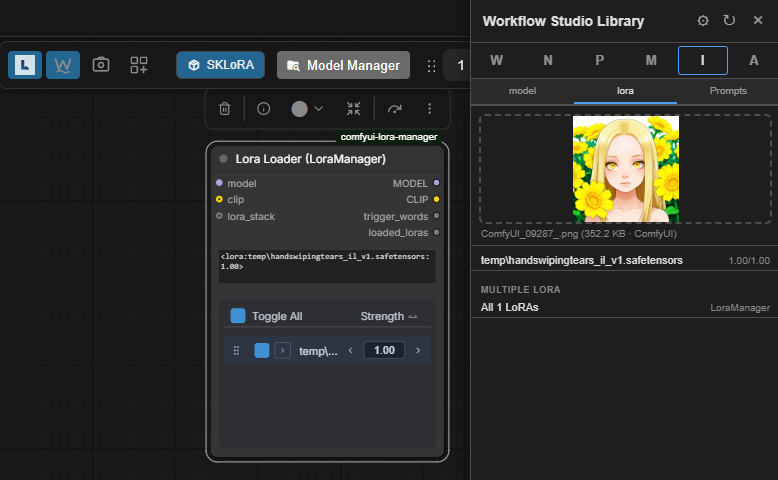Click the sunflower girl image thumbnail
The width and height of the screenshot is (778, 480).
[626, 169]
